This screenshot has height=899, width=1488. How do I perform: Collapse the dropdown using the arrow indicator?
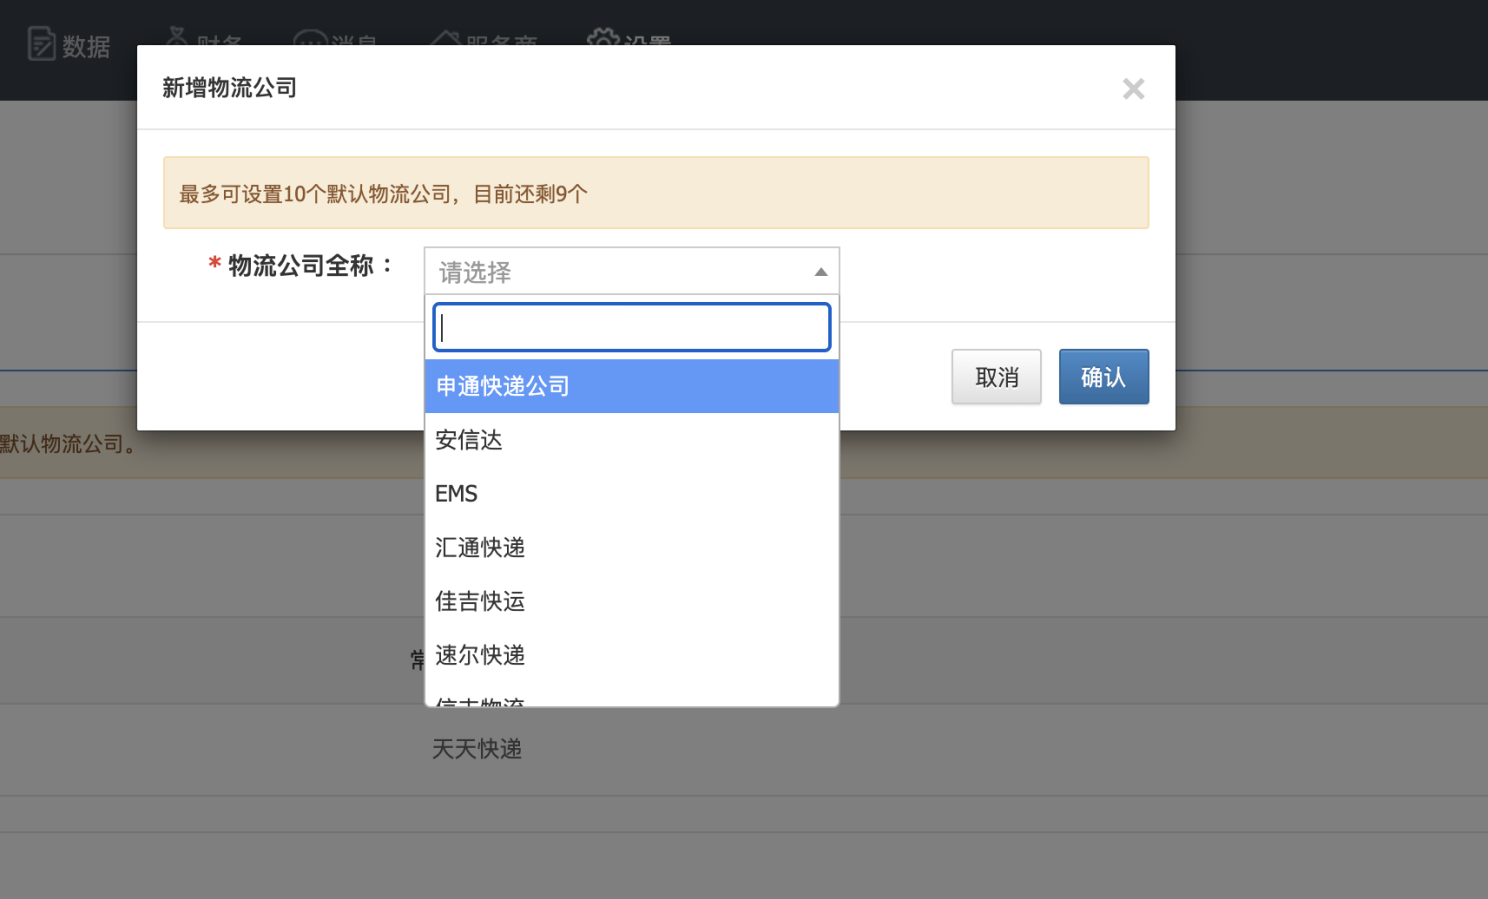pyautogui.click(x=820, y=272)
